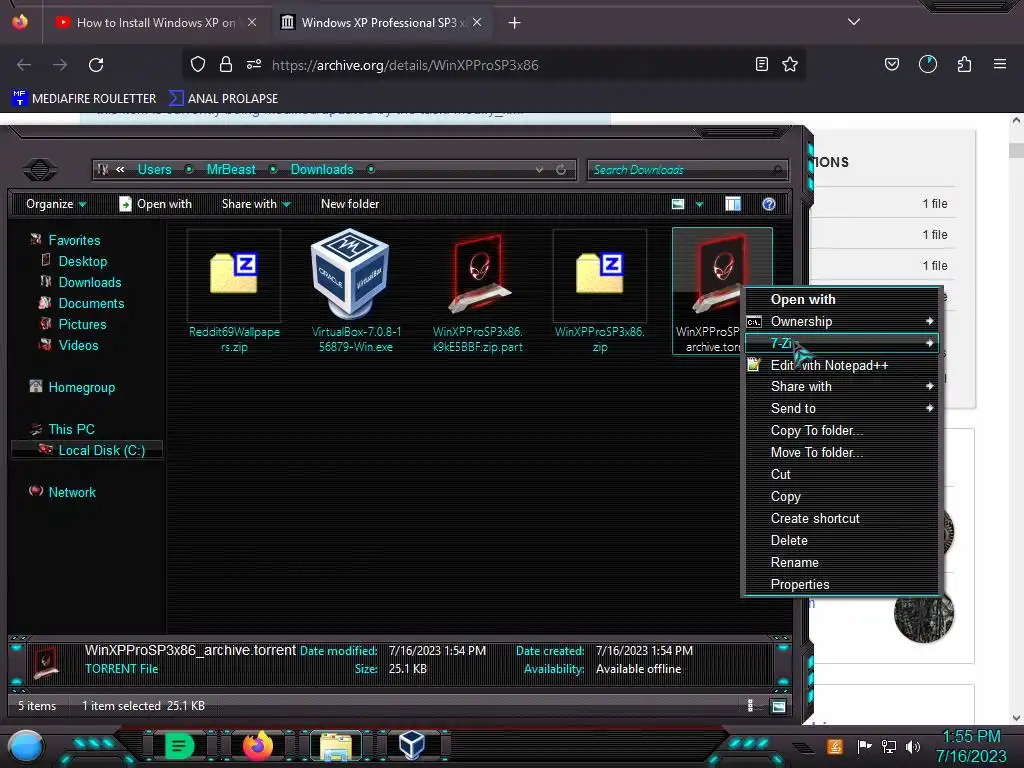
Task: Open Firefox from taskbar
Action: click(x=258, y=745)
